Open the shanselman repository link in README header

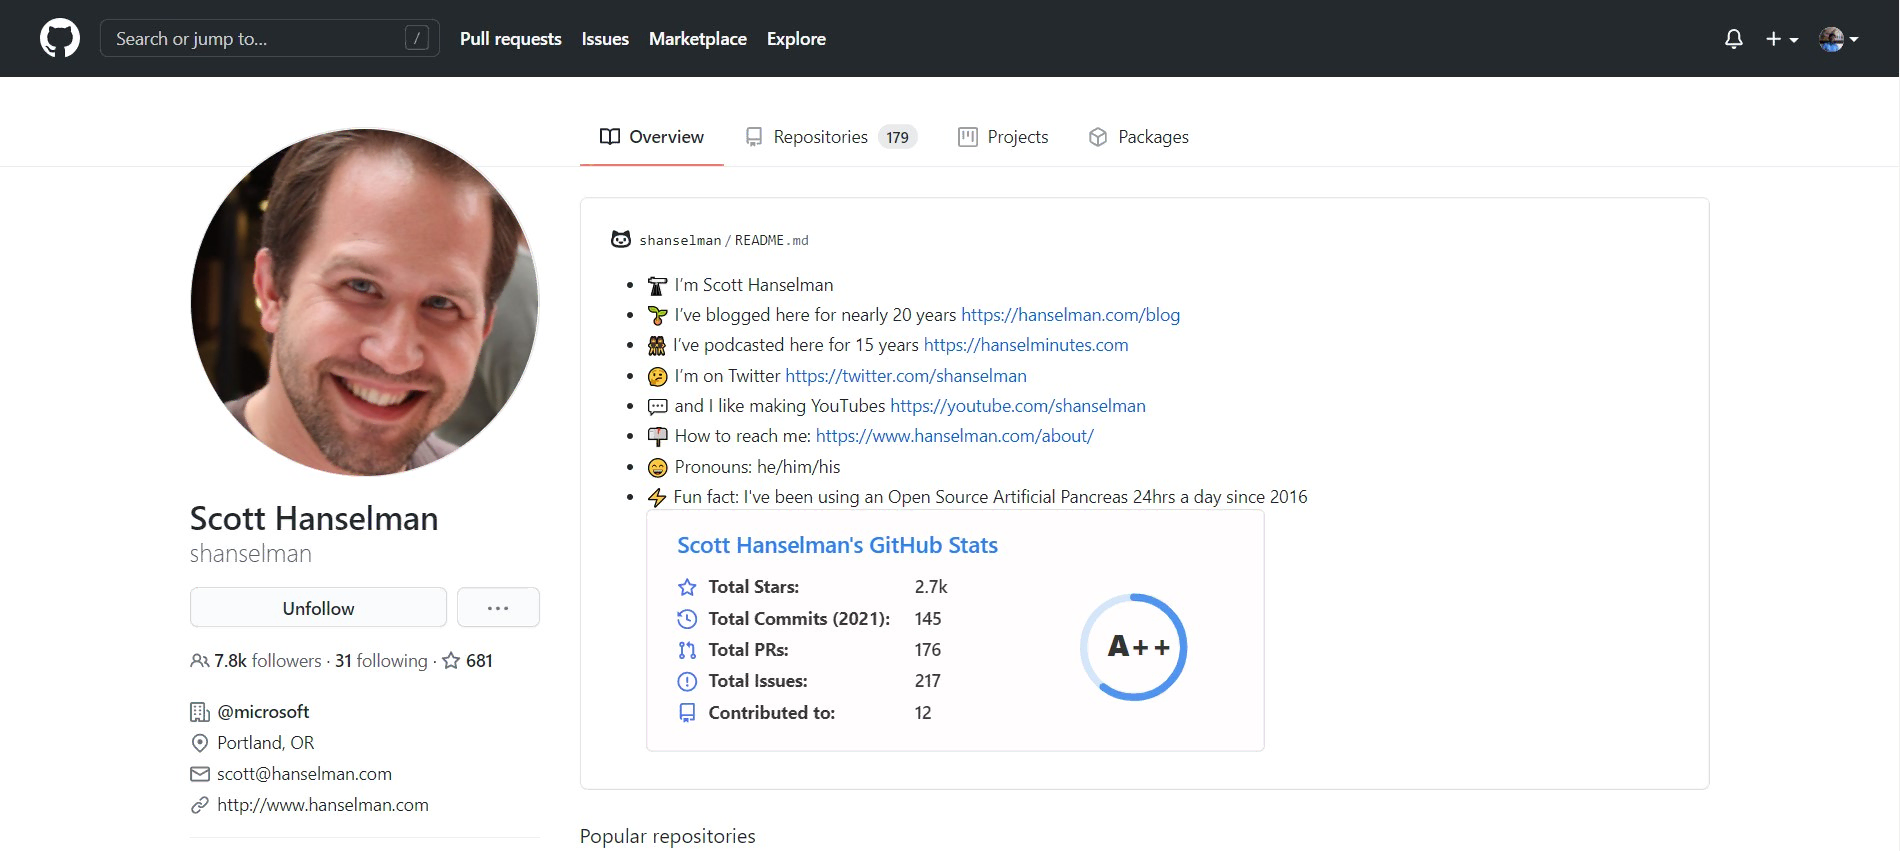pos(680,240)
